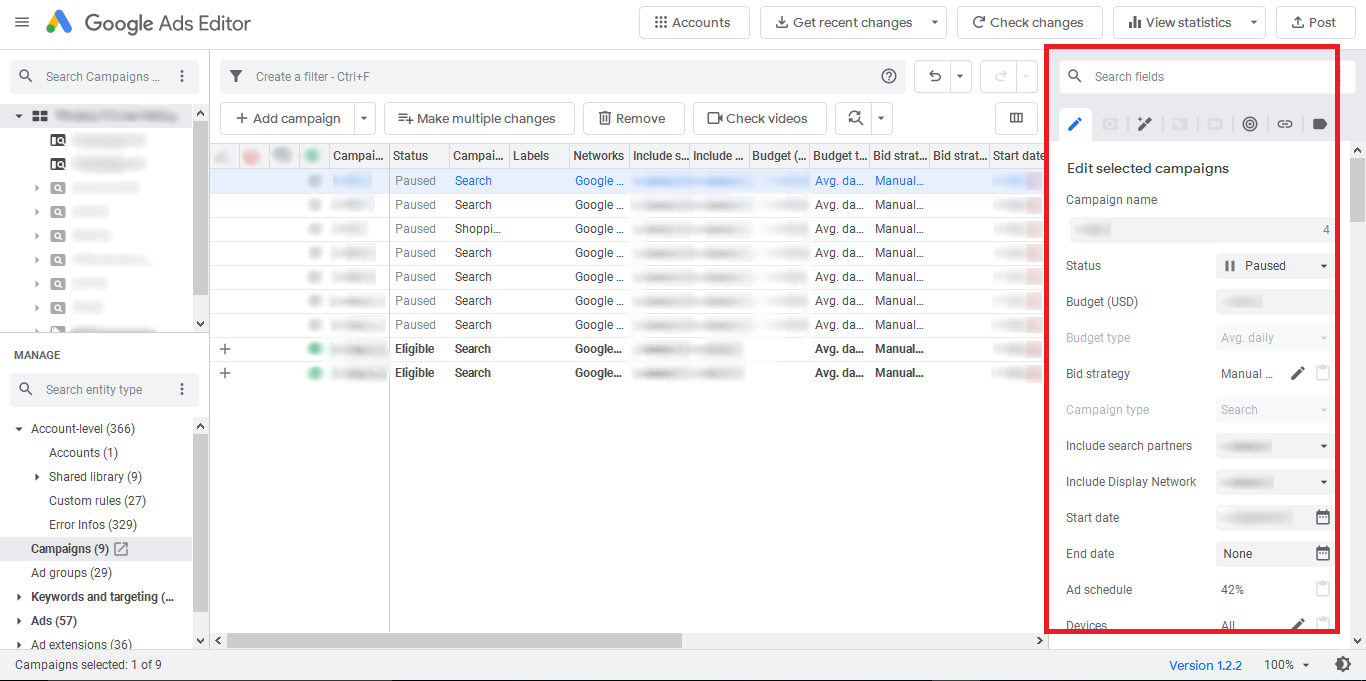Open the Undo history dropdown arrow

960,76
